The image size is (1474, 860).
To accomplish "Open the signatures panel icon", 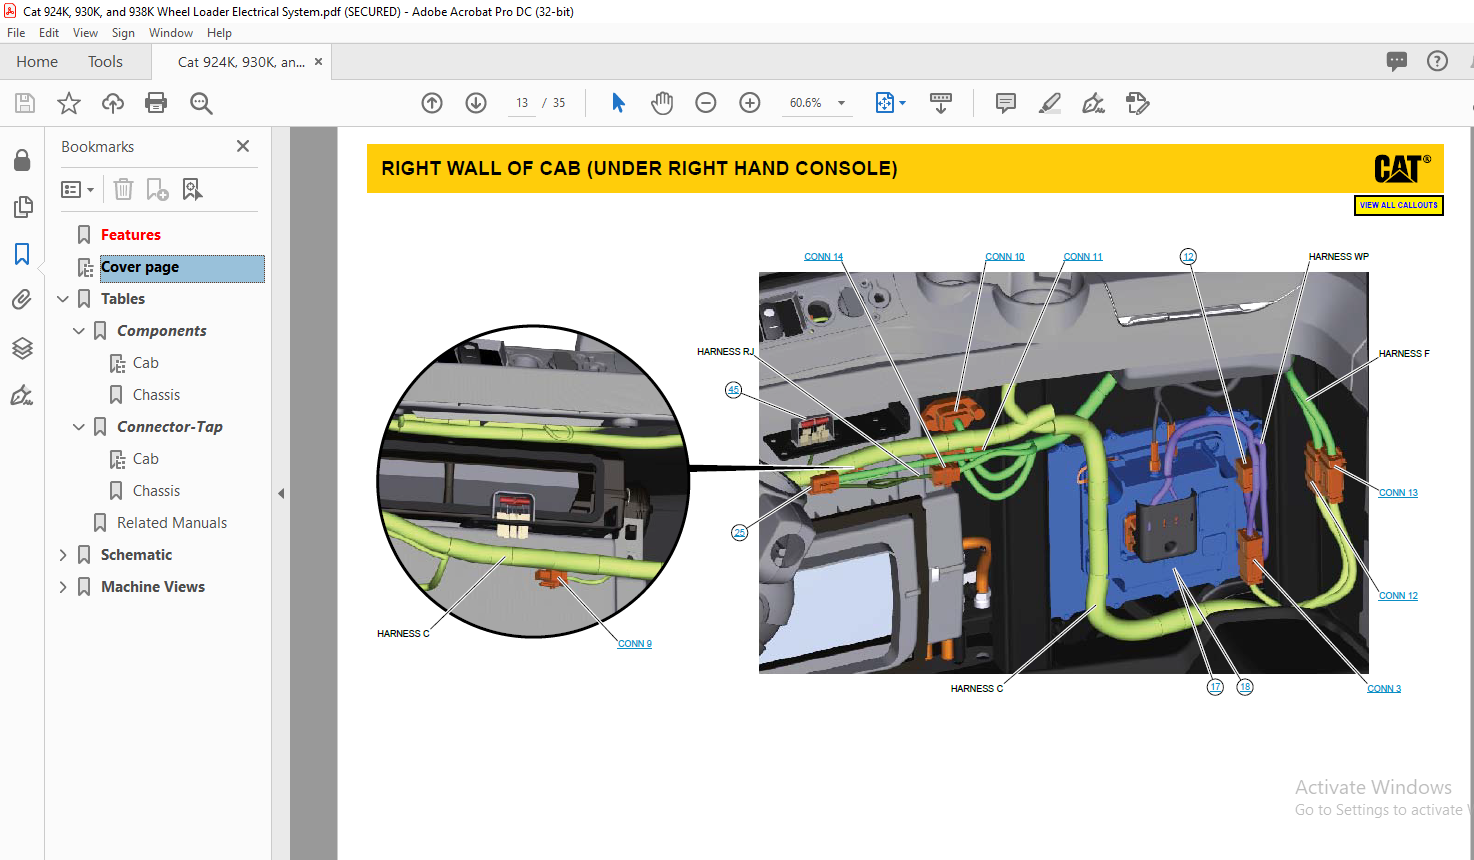I will point(22,395).
